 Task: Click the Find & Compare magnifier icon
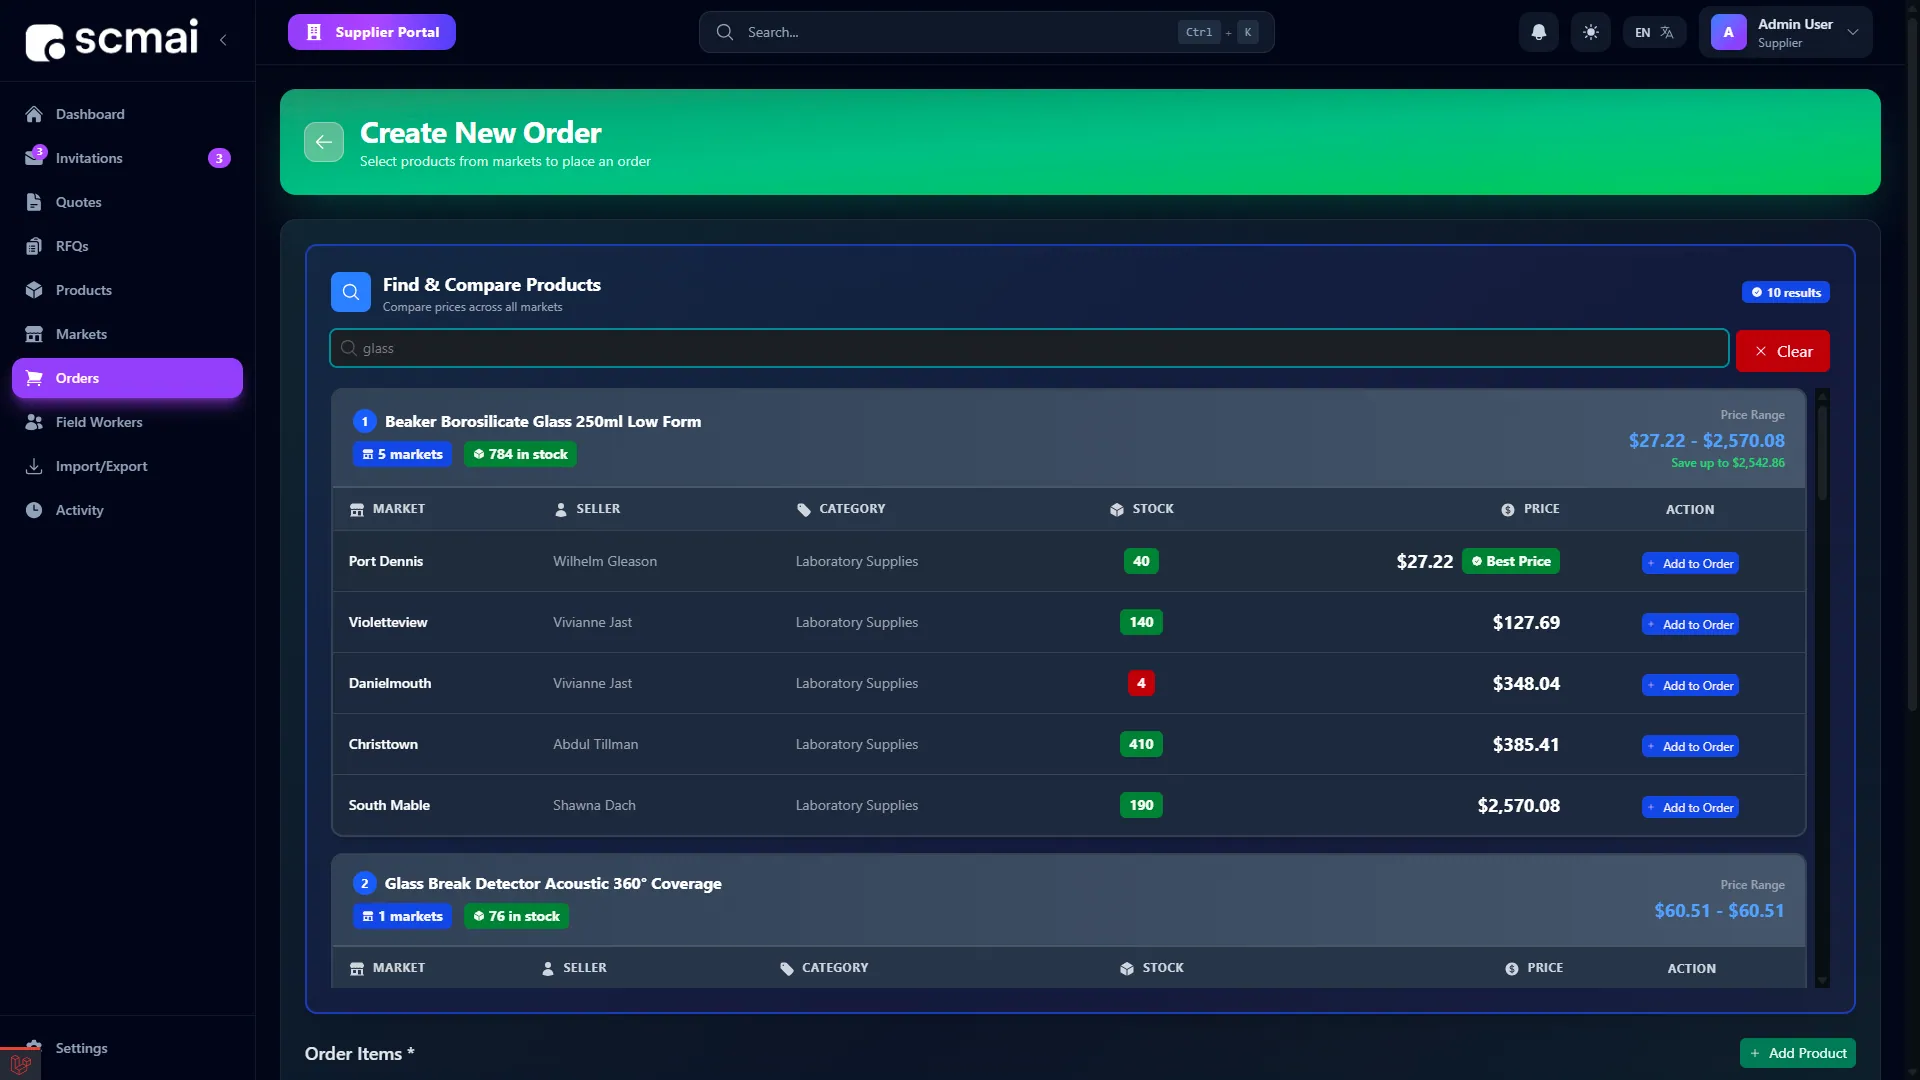[x=351, y=292]
